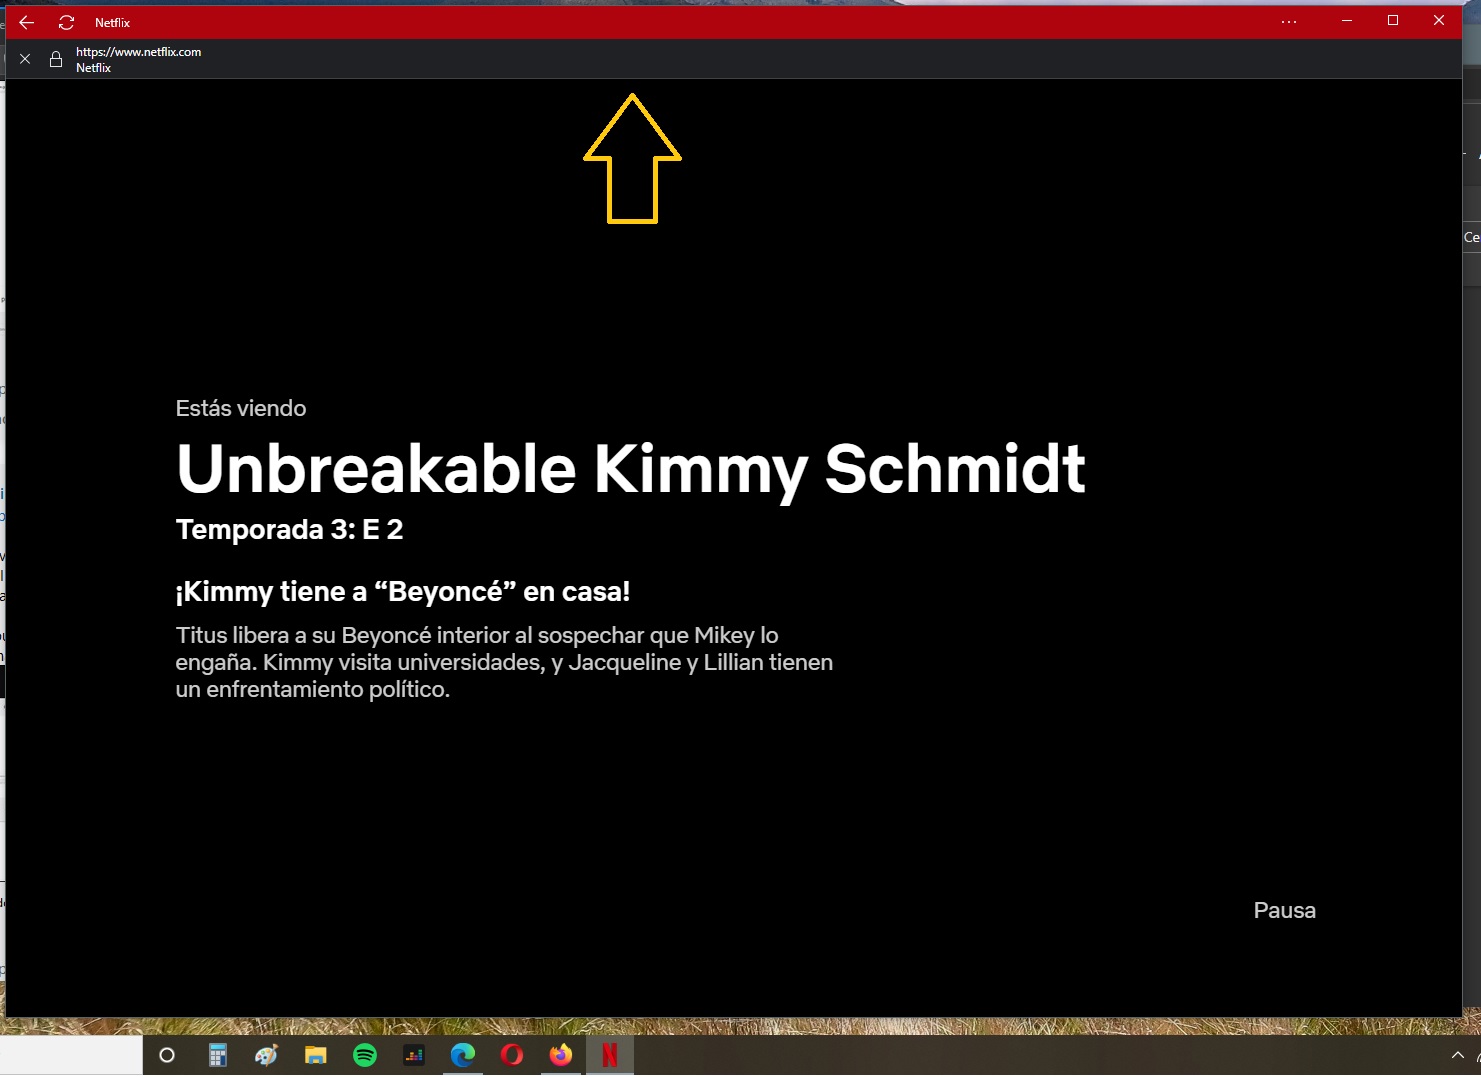The image size is (1481, 1077).
Task: Go back using the Netflix back arrow
Action: coord(27,22)
